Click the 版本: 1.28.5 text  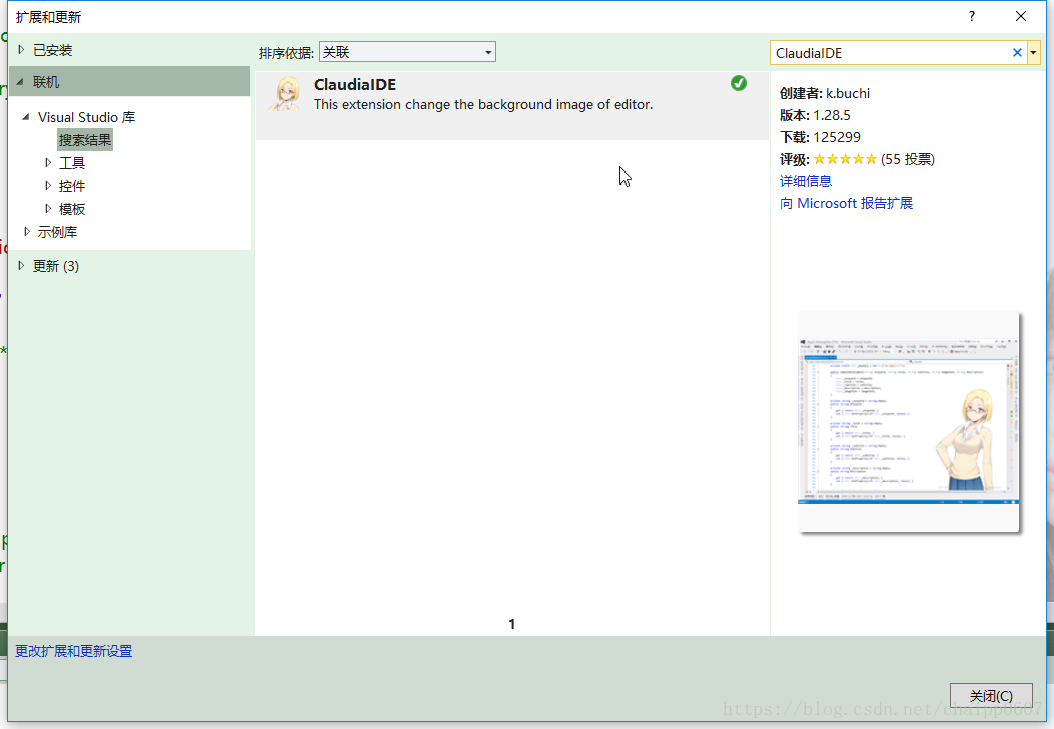815,115
